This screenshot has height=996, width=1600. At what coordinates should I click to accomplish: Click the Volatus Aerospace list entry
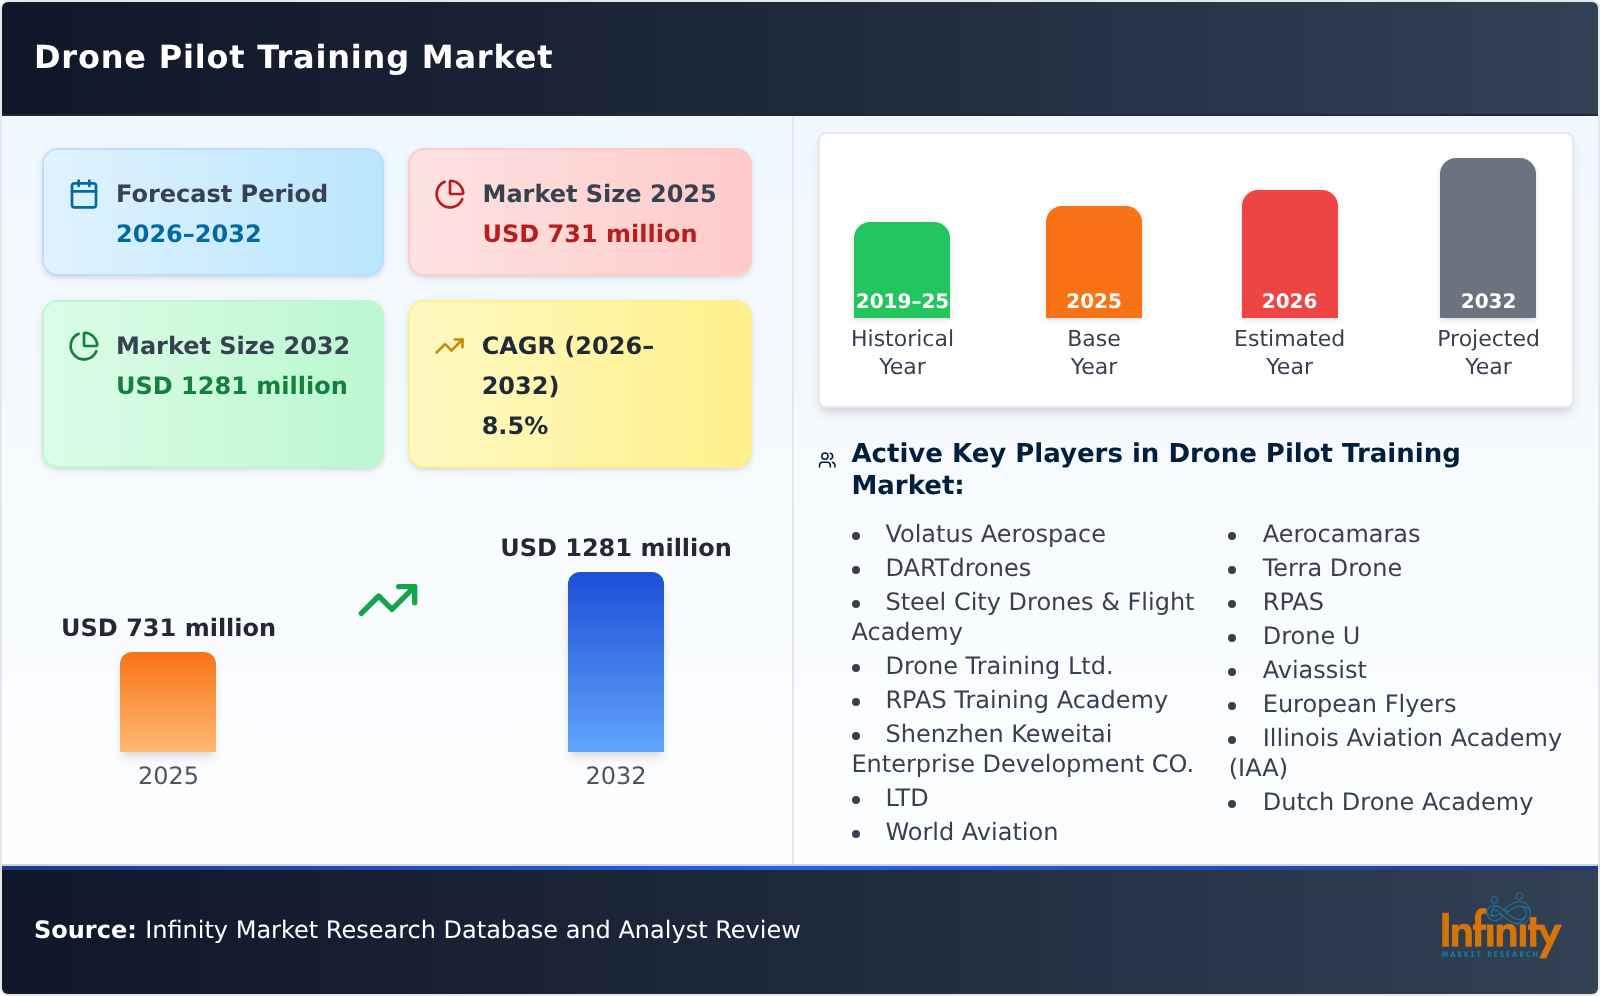[996, 533]
